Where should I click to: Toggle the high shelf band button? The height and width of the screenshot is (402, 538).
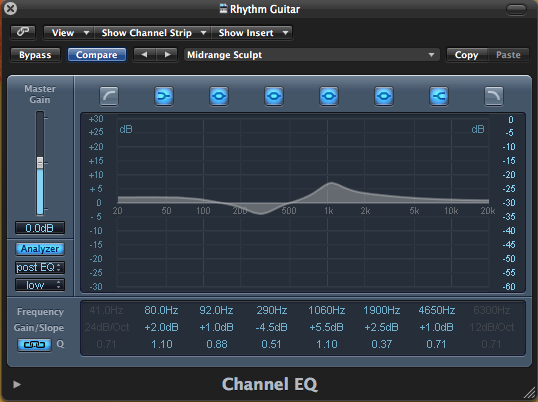coord(439,96)
